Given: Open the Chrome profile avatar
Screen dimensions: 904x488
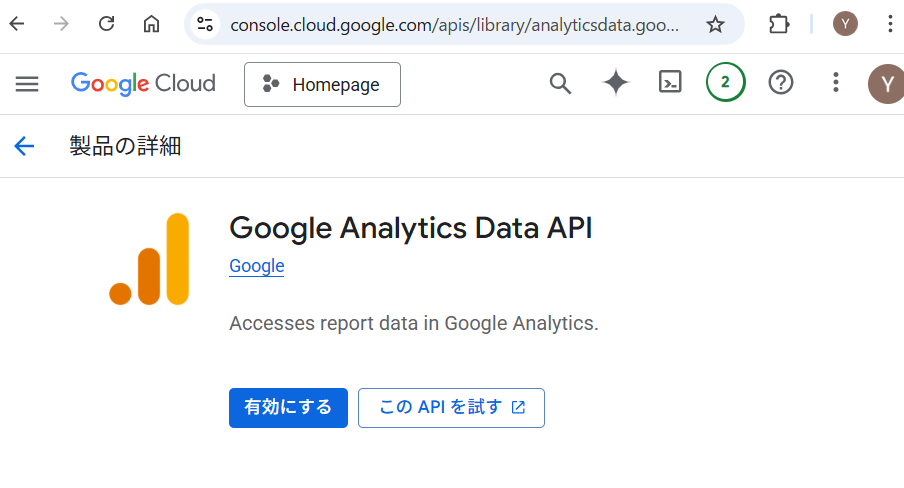Looking at the screenshot, I should coord(845,24).
